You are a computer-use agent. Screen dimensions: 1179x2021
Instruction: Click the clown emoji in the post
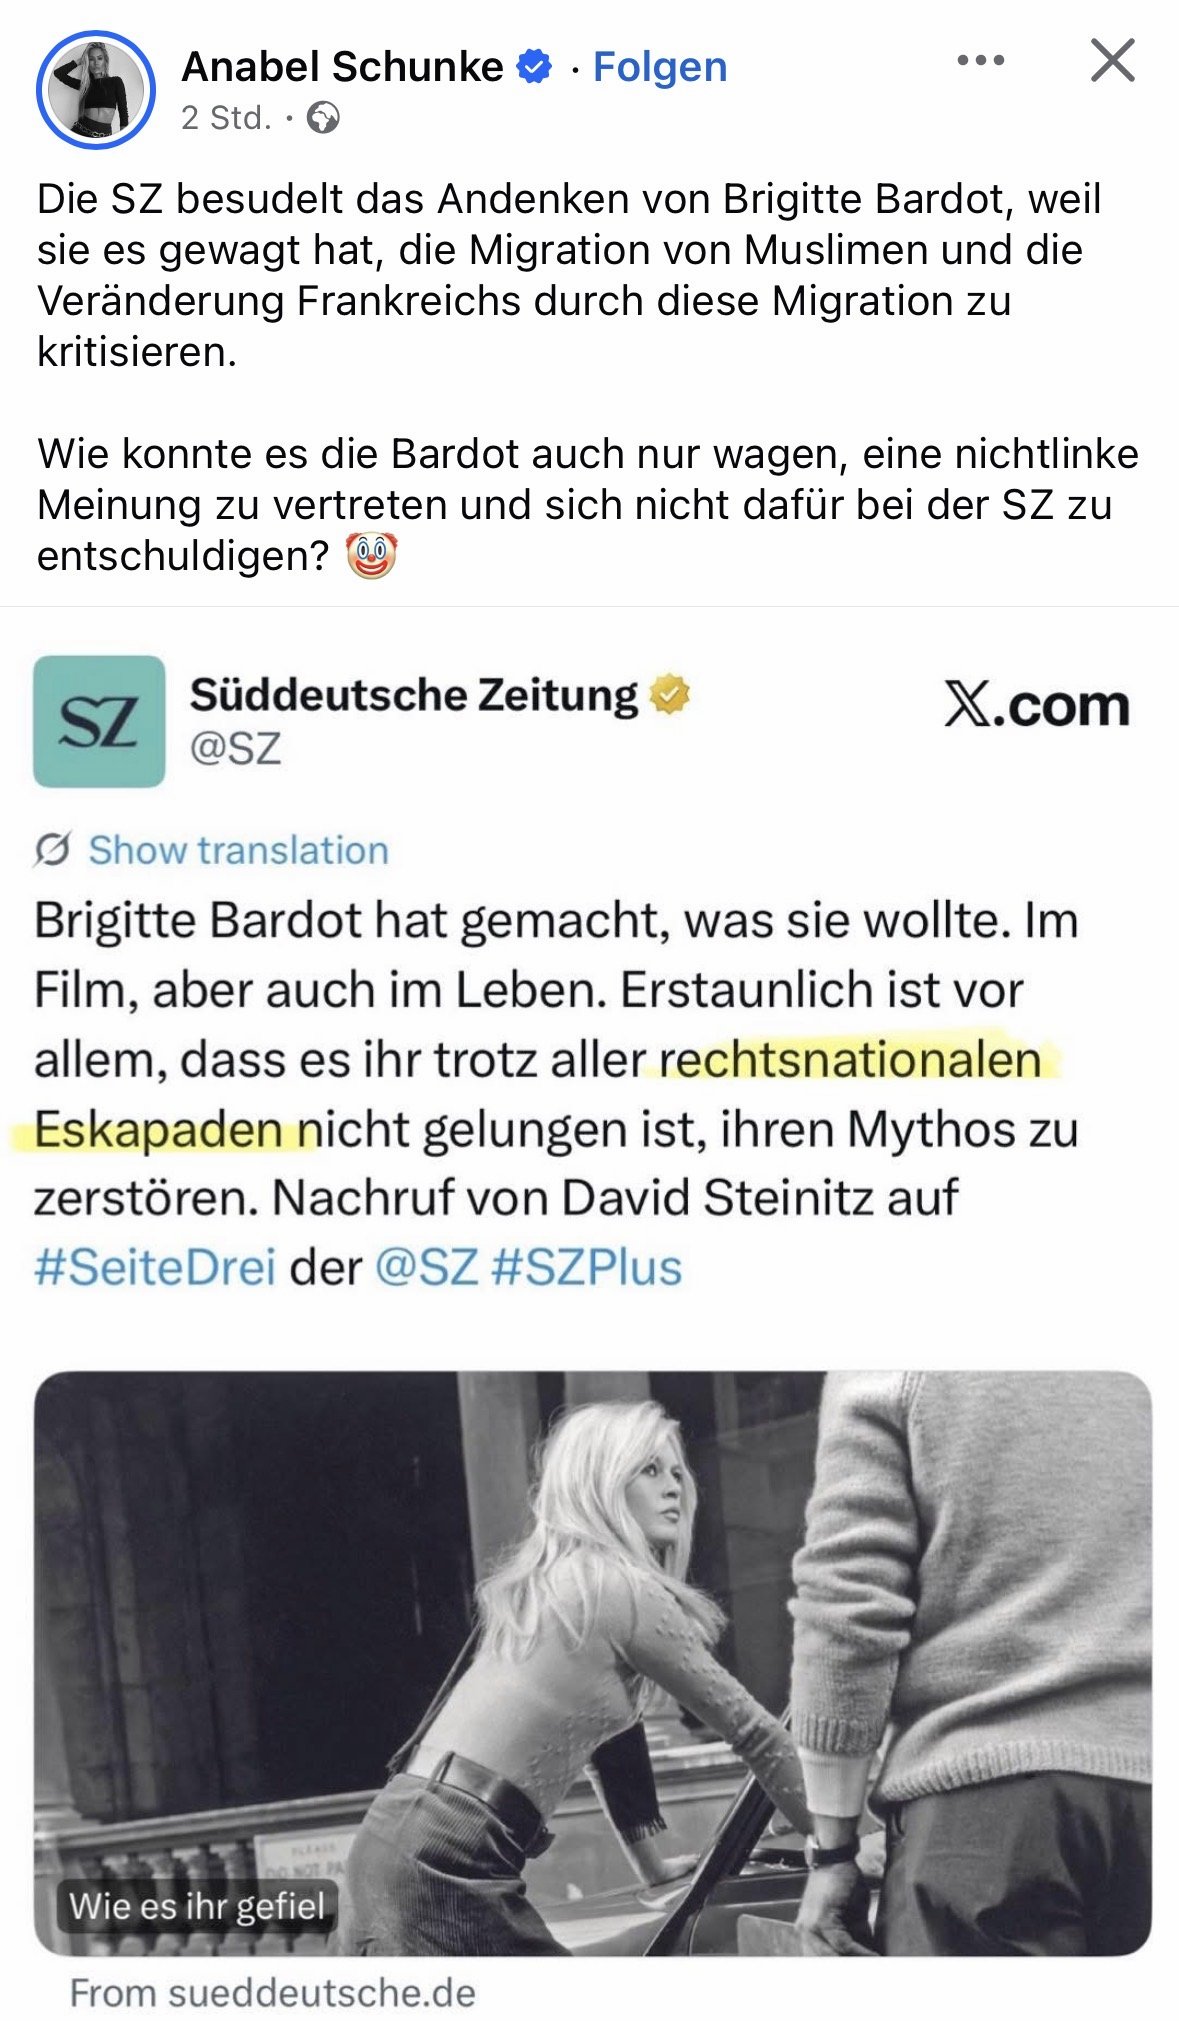click(x=371, y=556)
